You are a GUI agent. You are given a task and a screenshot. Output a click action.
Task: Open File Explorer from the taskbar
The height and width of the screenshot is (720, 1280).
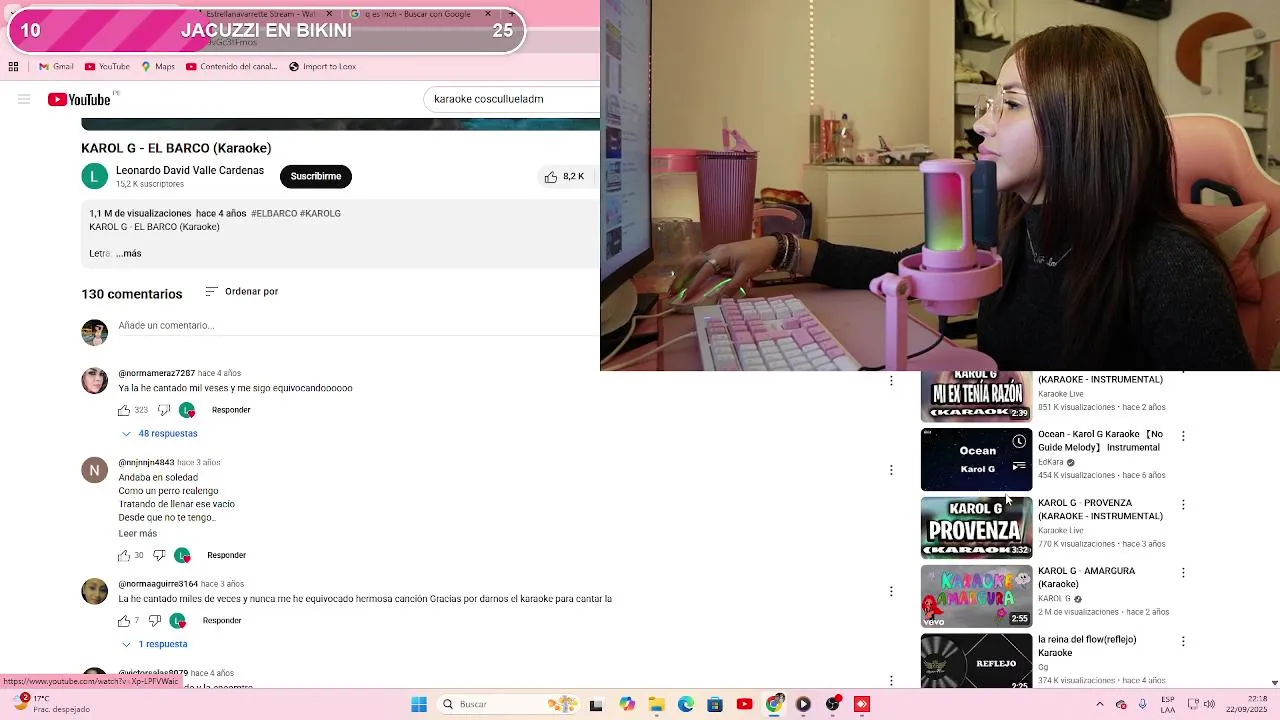656,704
